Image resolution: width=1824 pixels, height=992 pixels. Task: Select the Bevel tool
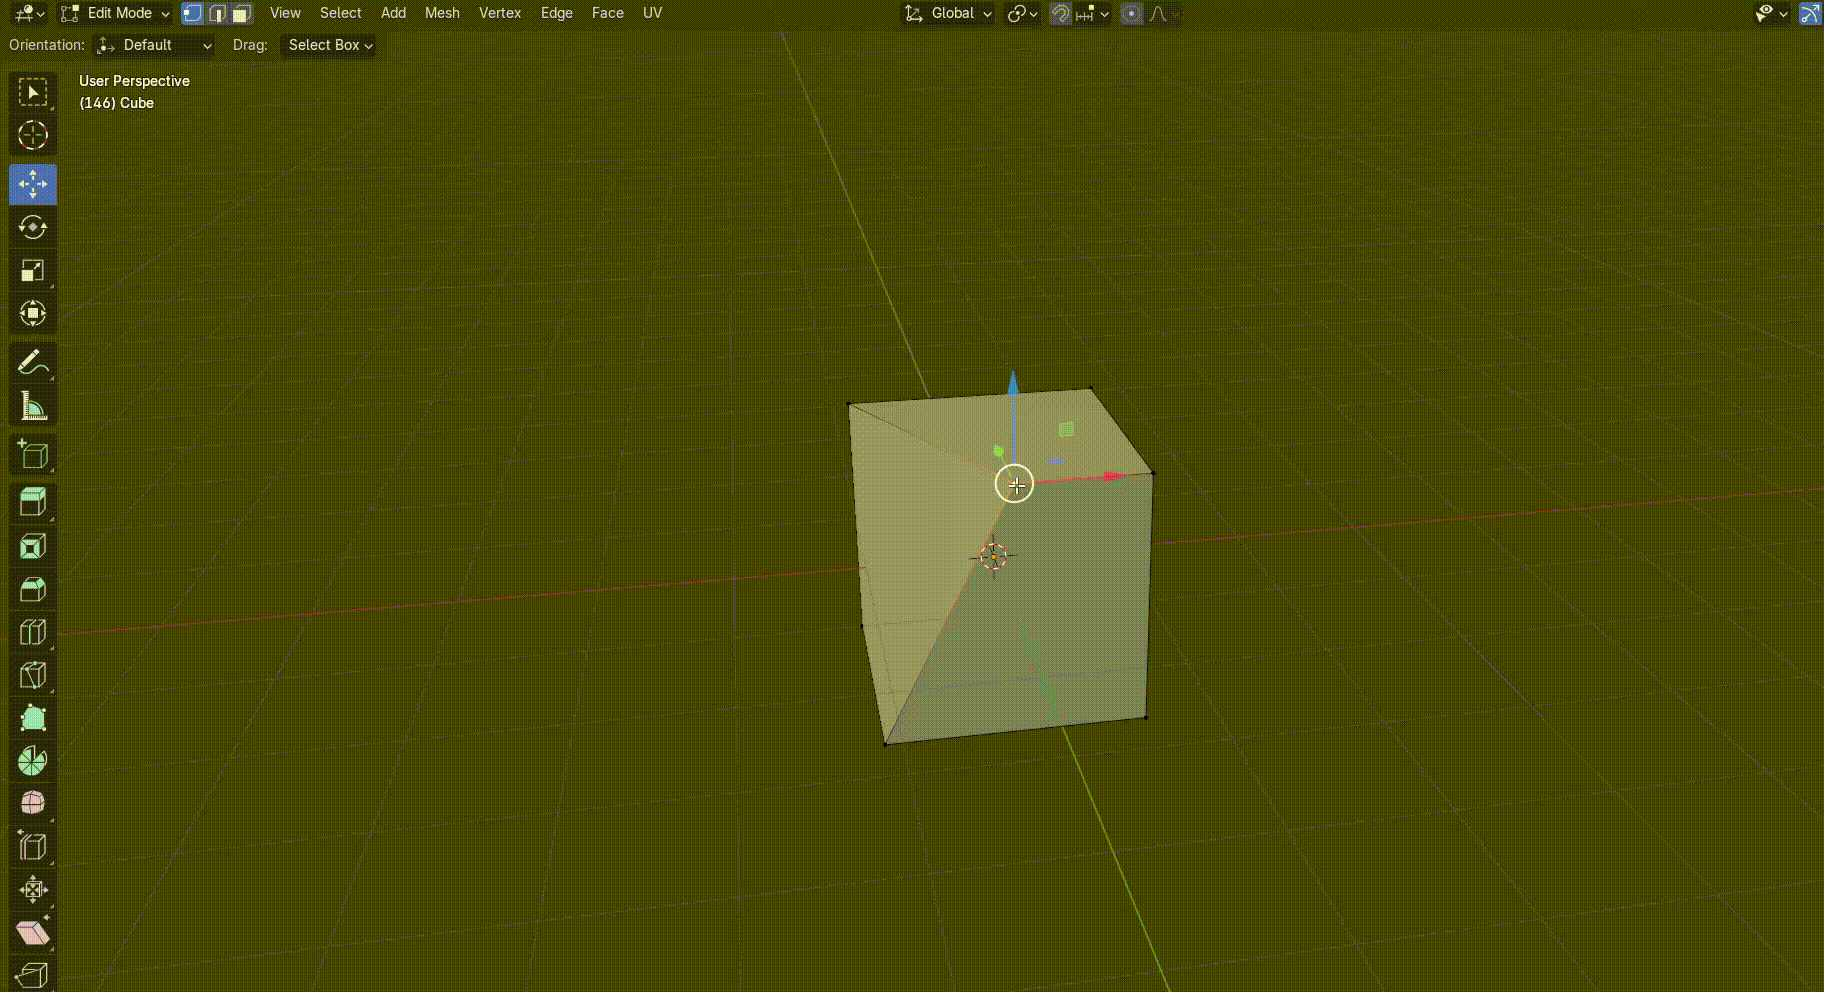[x=33, y=589]
